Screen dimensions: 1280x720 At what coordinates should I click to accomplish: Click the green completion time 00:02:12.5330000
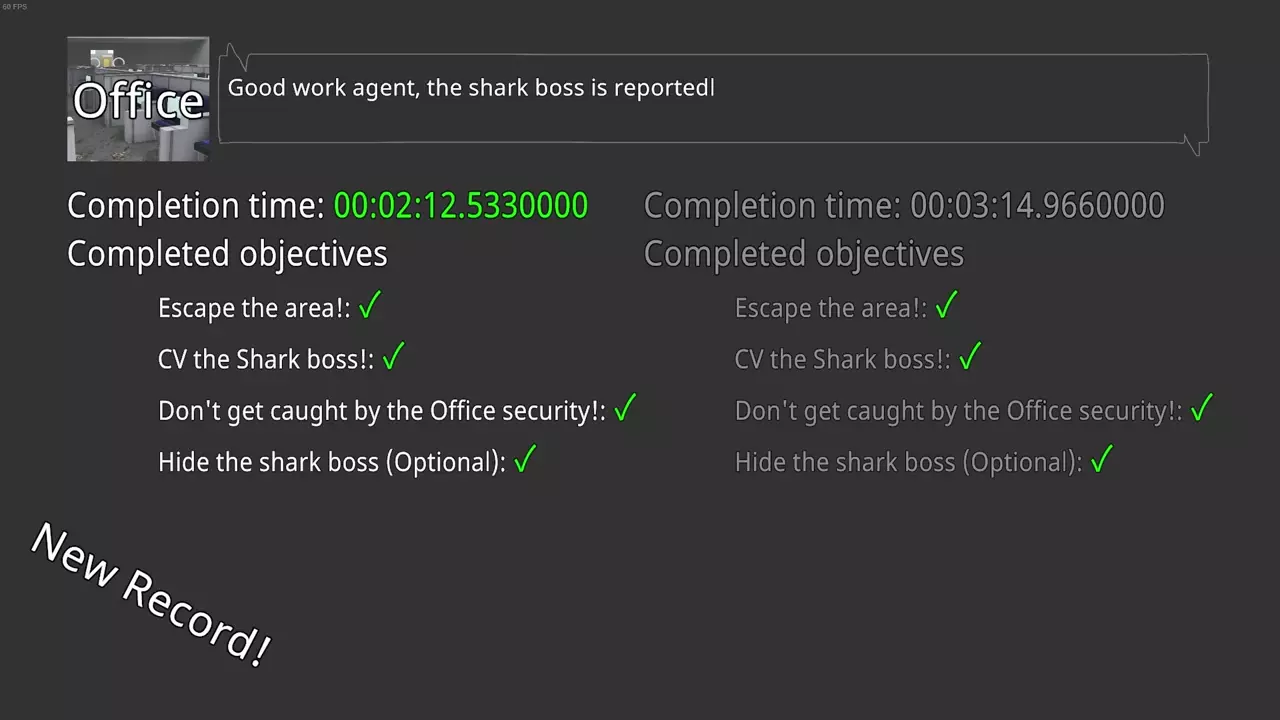[460, 206]
